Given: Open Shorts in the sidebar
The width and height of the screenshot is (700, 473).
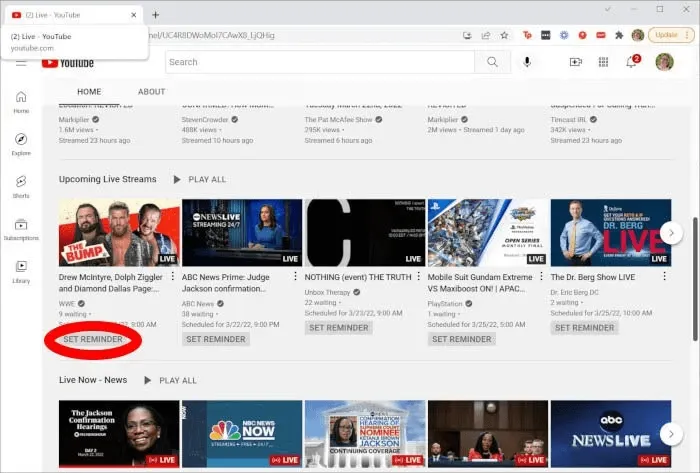Looking at the screenshot, I should [x=21, y=187].
